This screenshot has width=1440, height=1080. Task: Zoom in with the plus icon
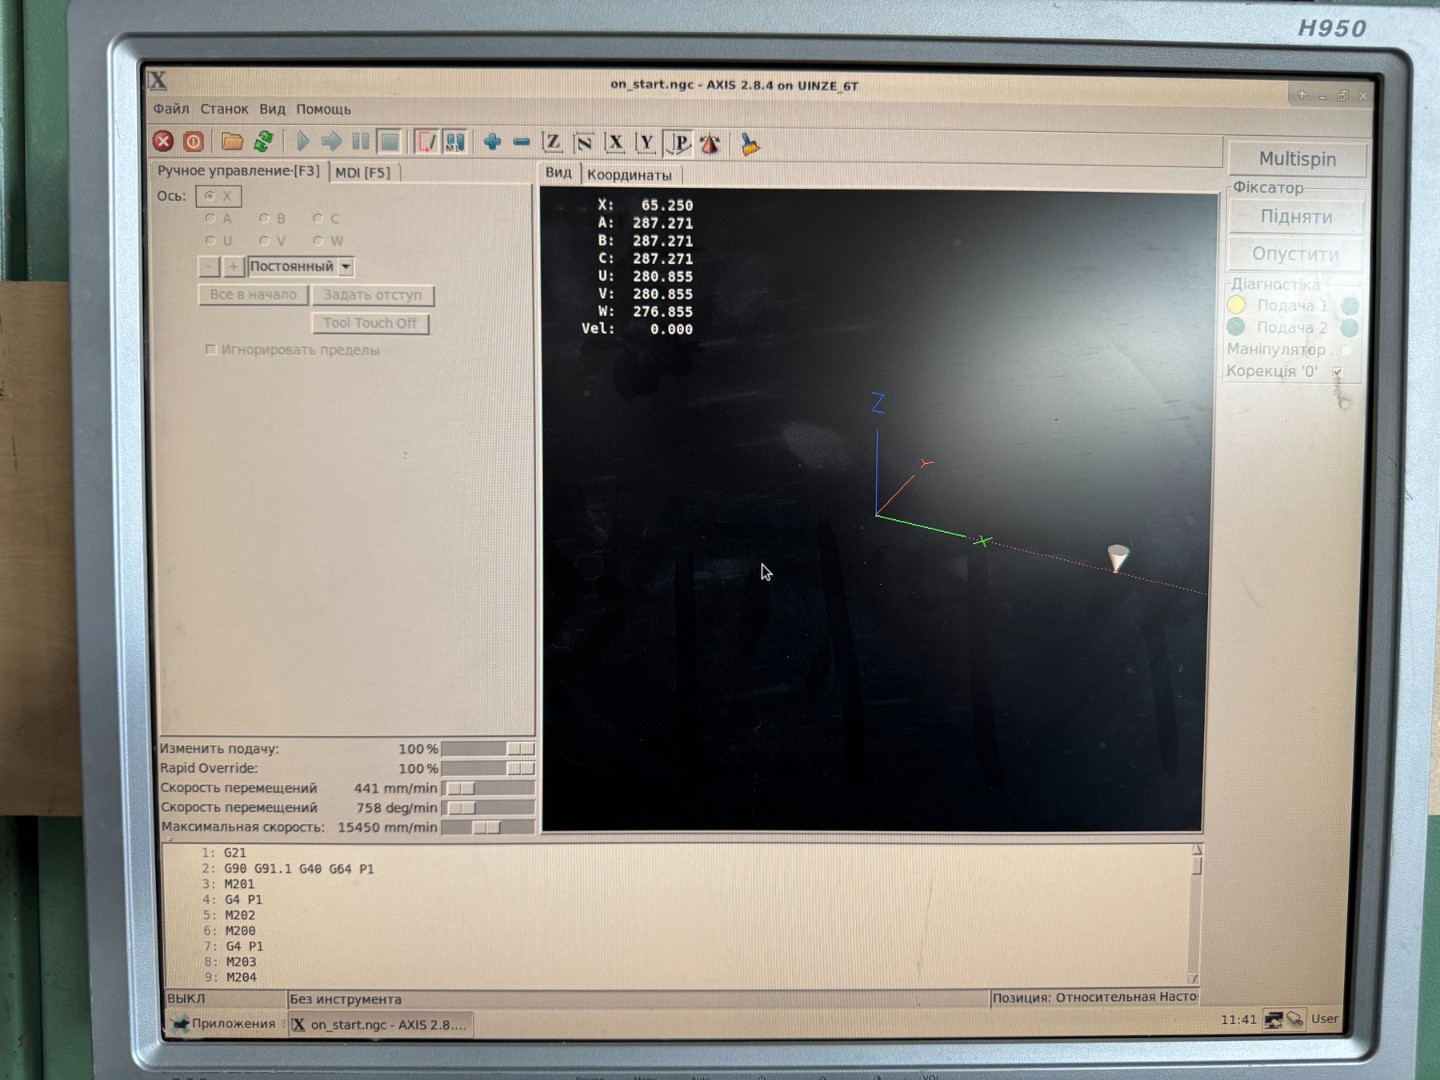(x=492, y=142)
